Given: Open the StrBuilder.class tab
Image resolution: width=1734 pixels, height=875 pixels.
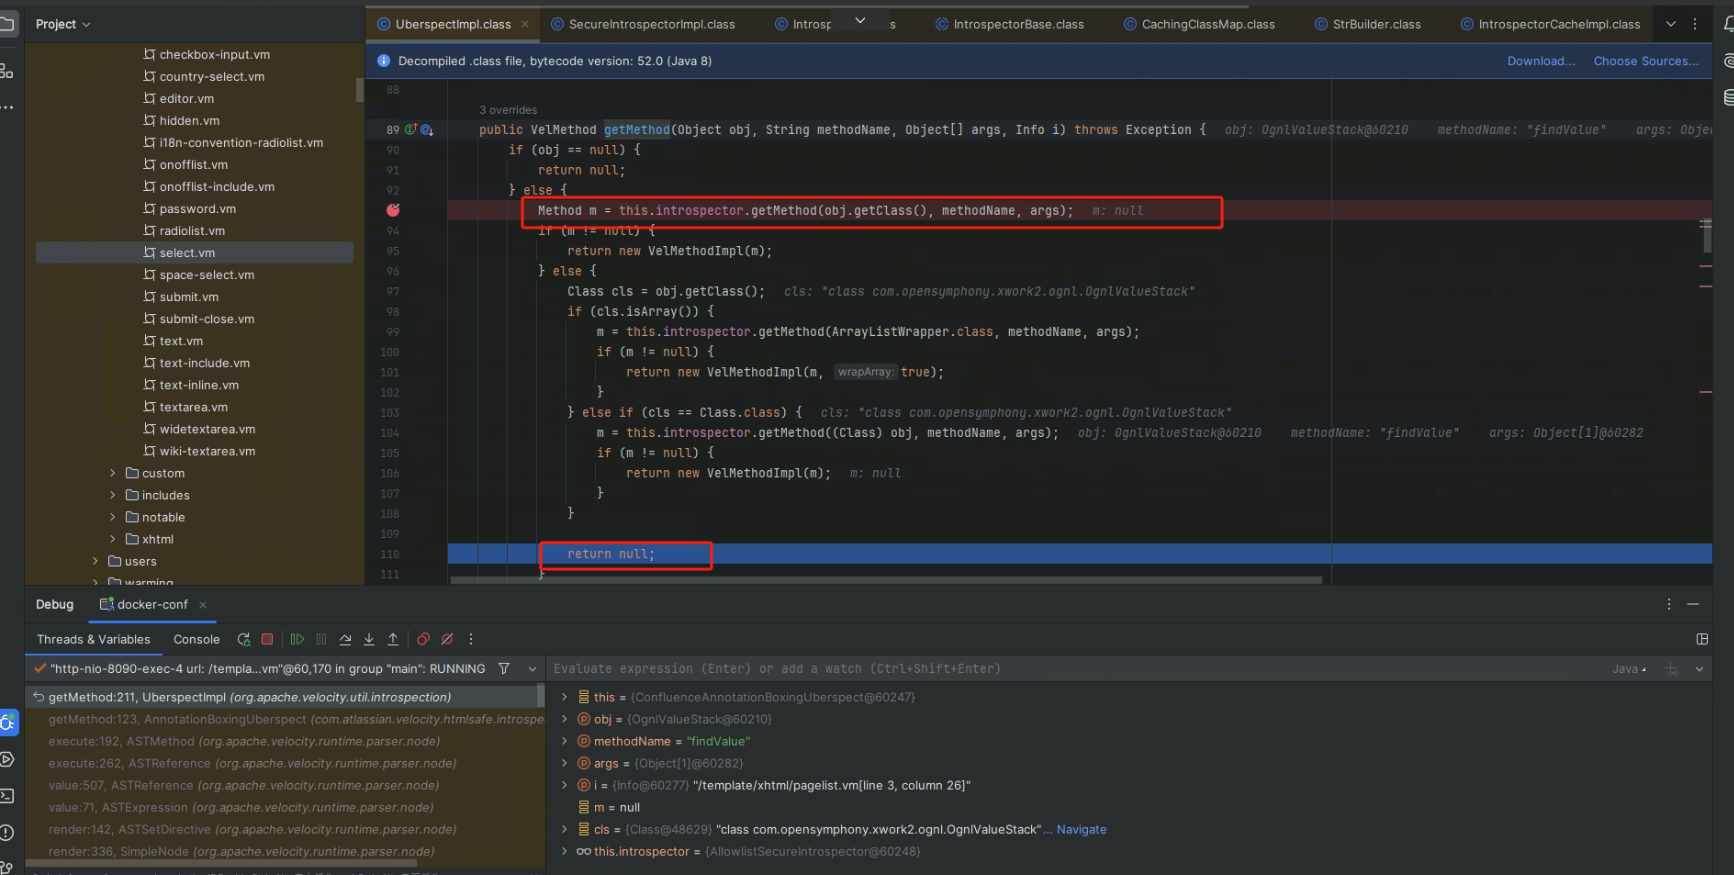Looking at the screenshot, I should 1366,24.
